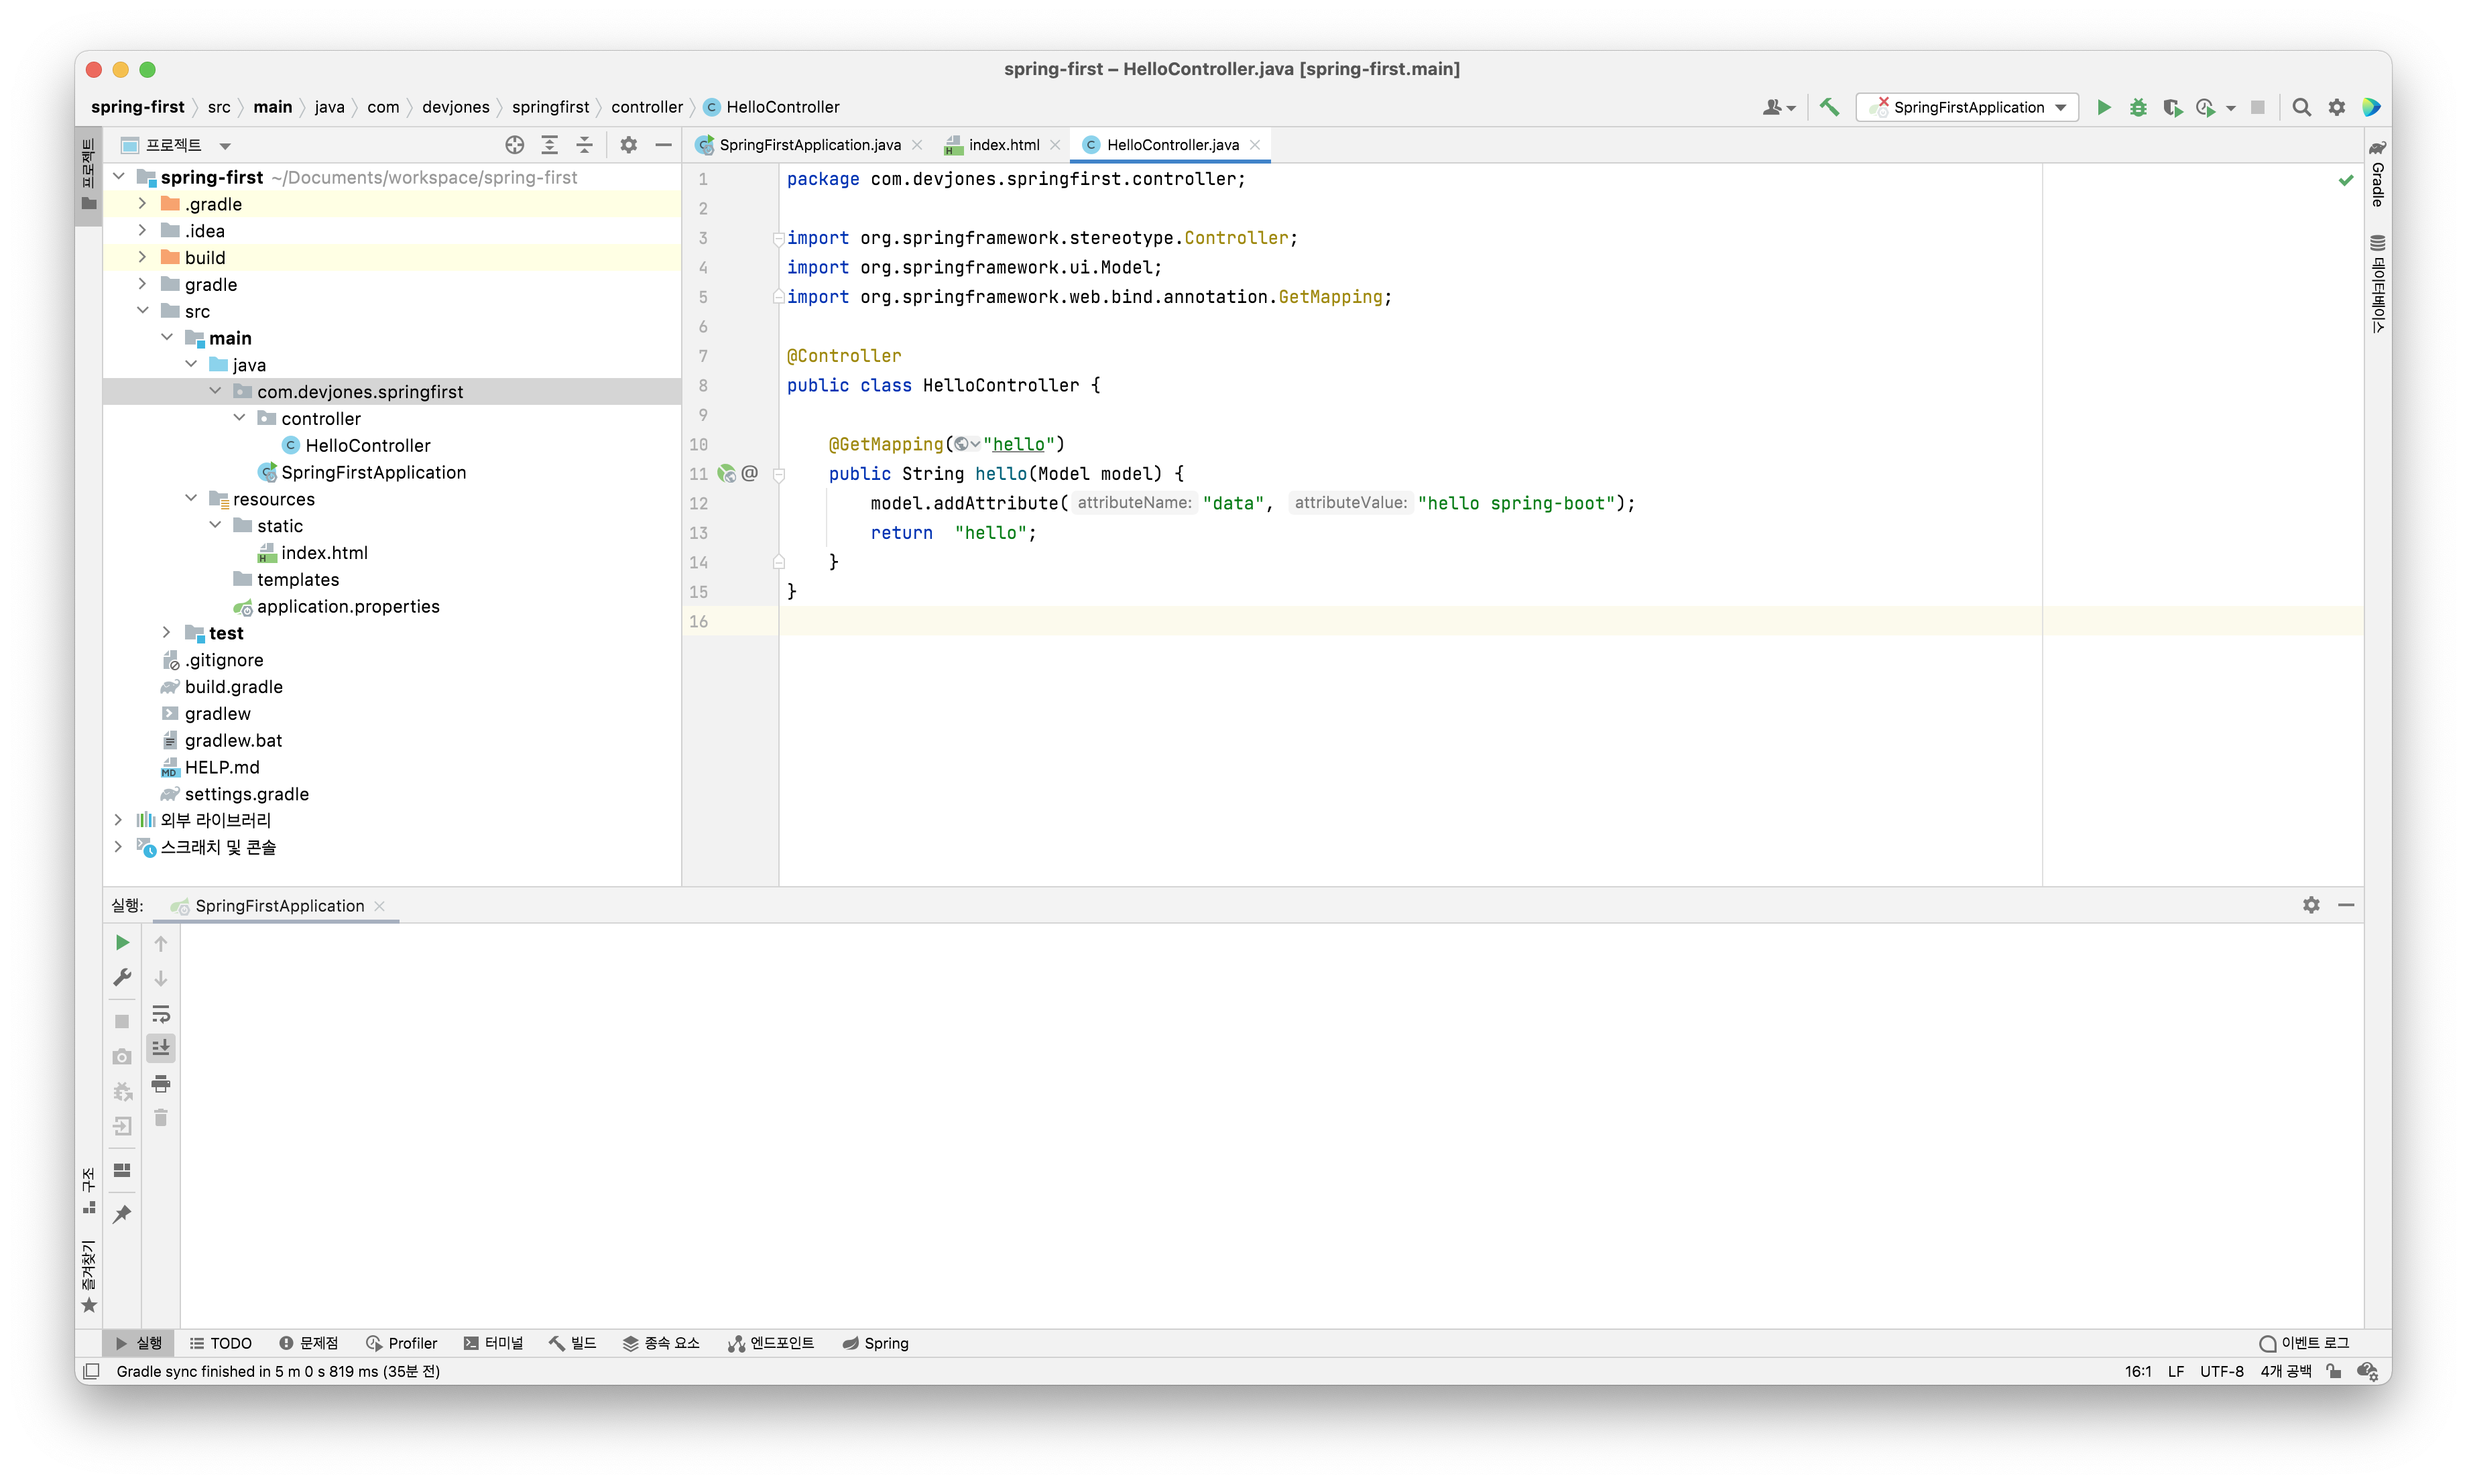Image resolution: width=2467 pixels, height=1484 pixels.
Task: Click Collapse All in project panel toolbar
Action: point(584,145)
